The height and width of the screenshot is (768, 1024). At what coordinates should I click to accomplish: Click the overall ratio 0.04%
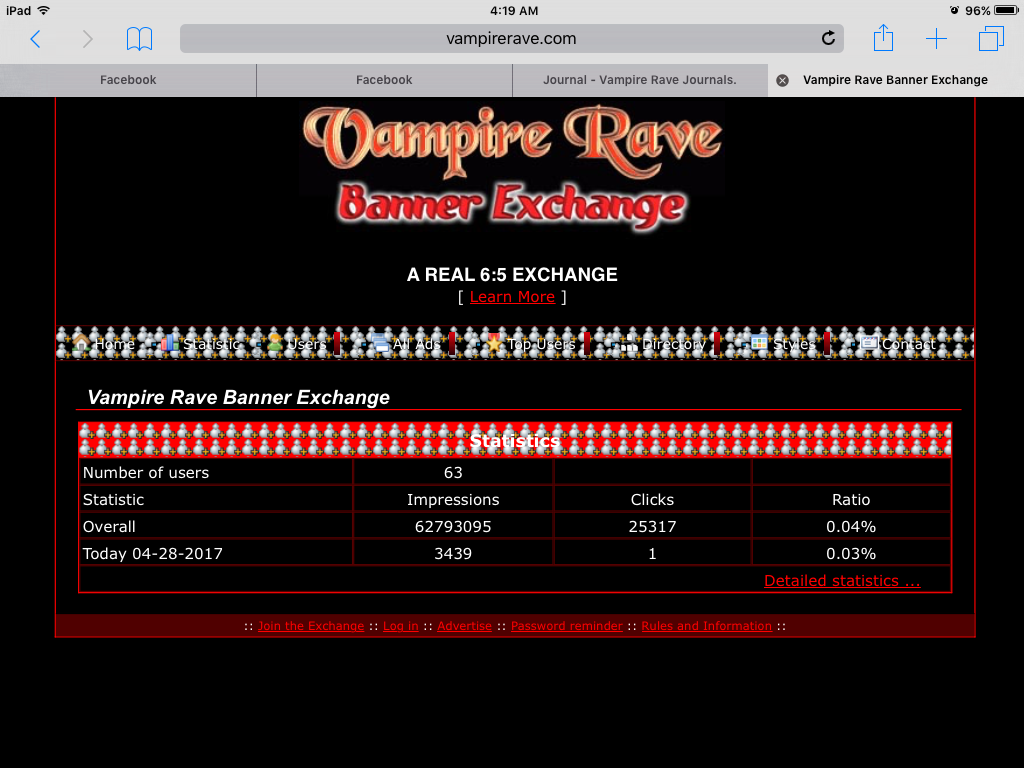click(x=851, y=526)
